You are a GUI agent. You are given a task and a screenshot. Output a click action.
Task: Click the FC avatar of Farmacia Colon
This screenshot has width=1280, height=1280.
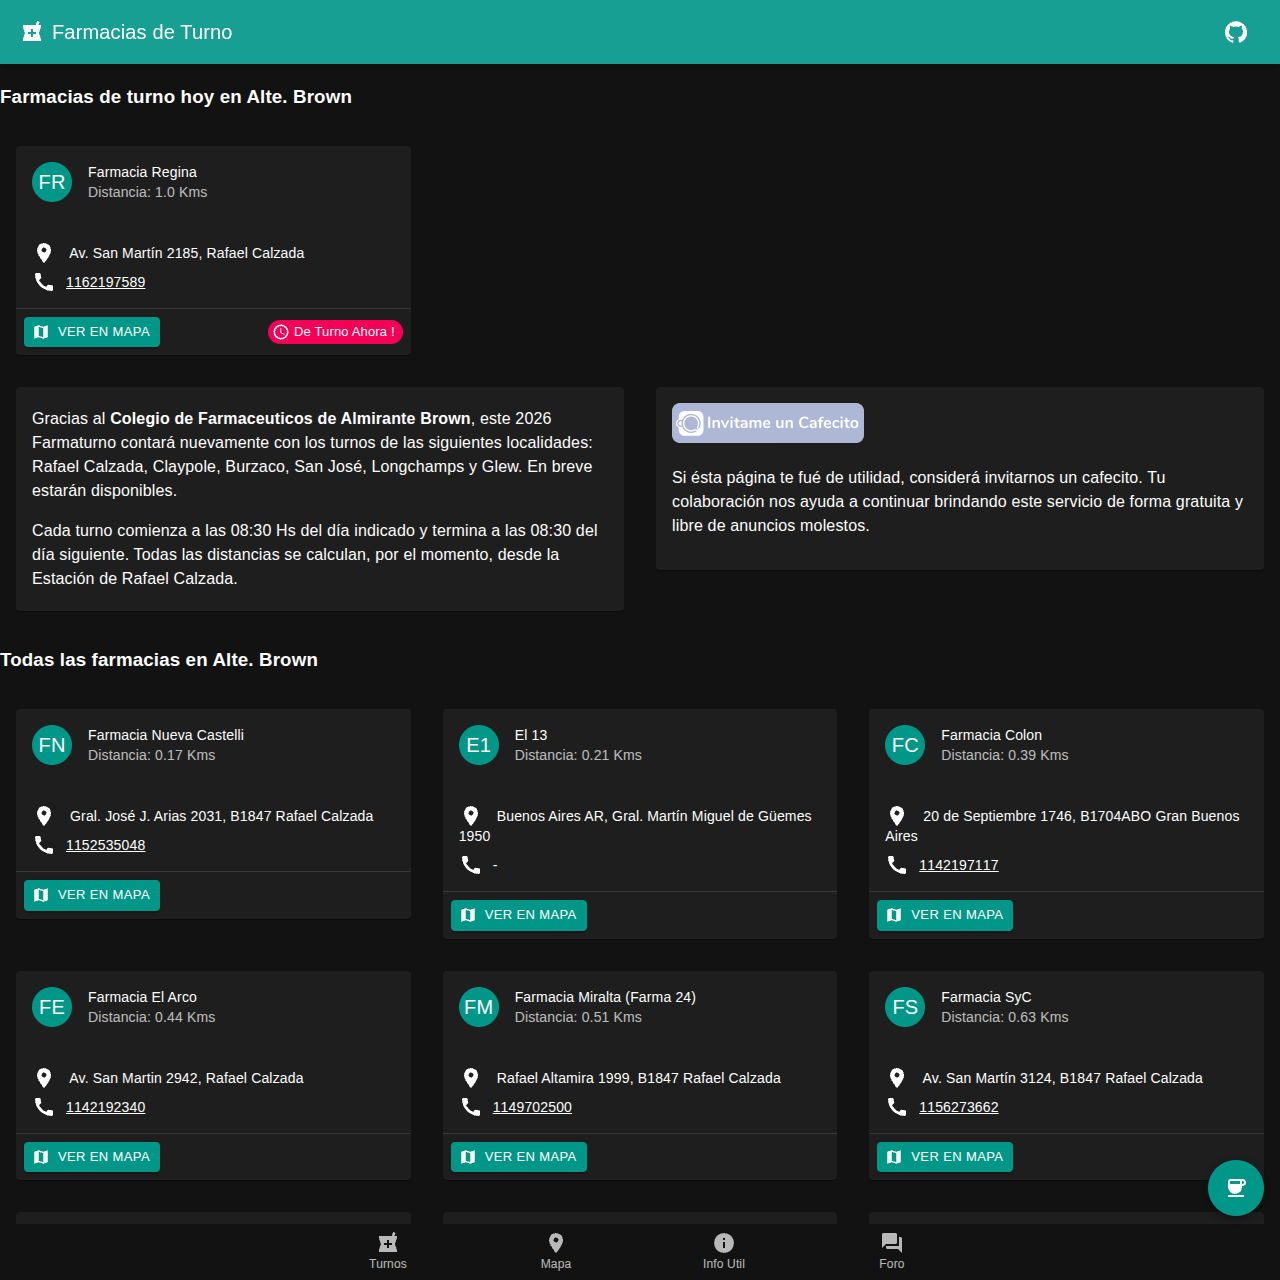point(905,745)
